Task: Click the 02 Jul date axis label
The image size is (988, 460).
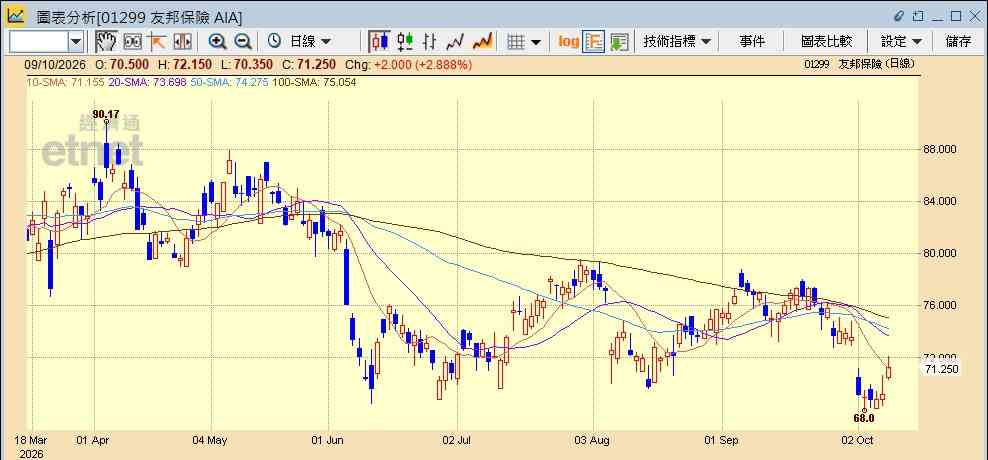Action: [457, 440]
